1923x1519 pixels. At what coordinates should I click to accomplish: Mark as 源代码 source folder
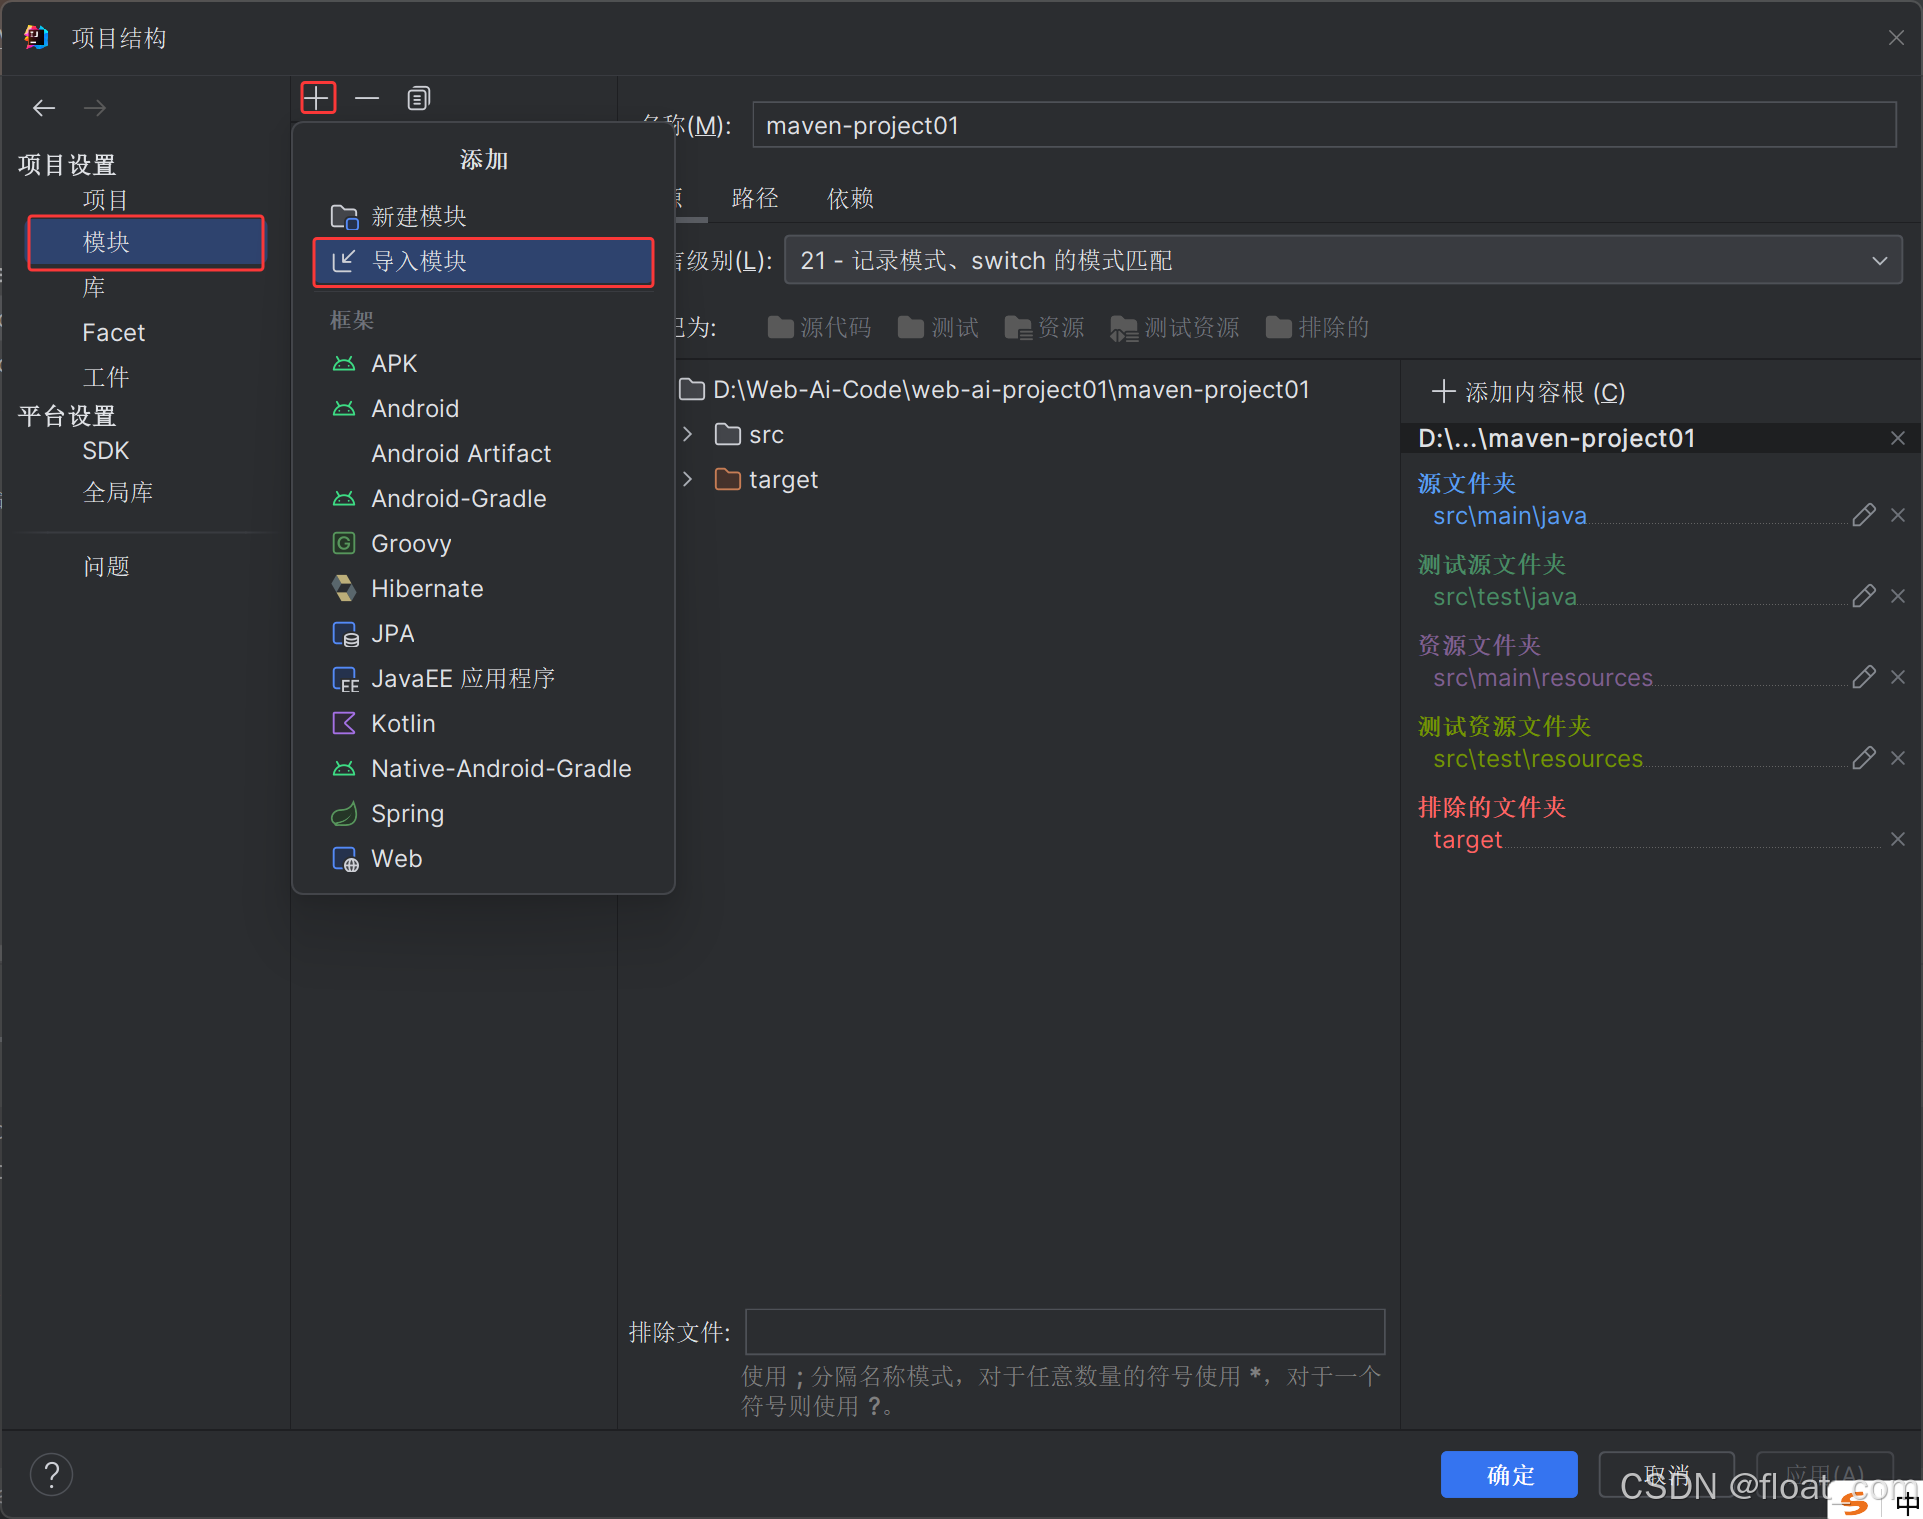tap(819, 328)
